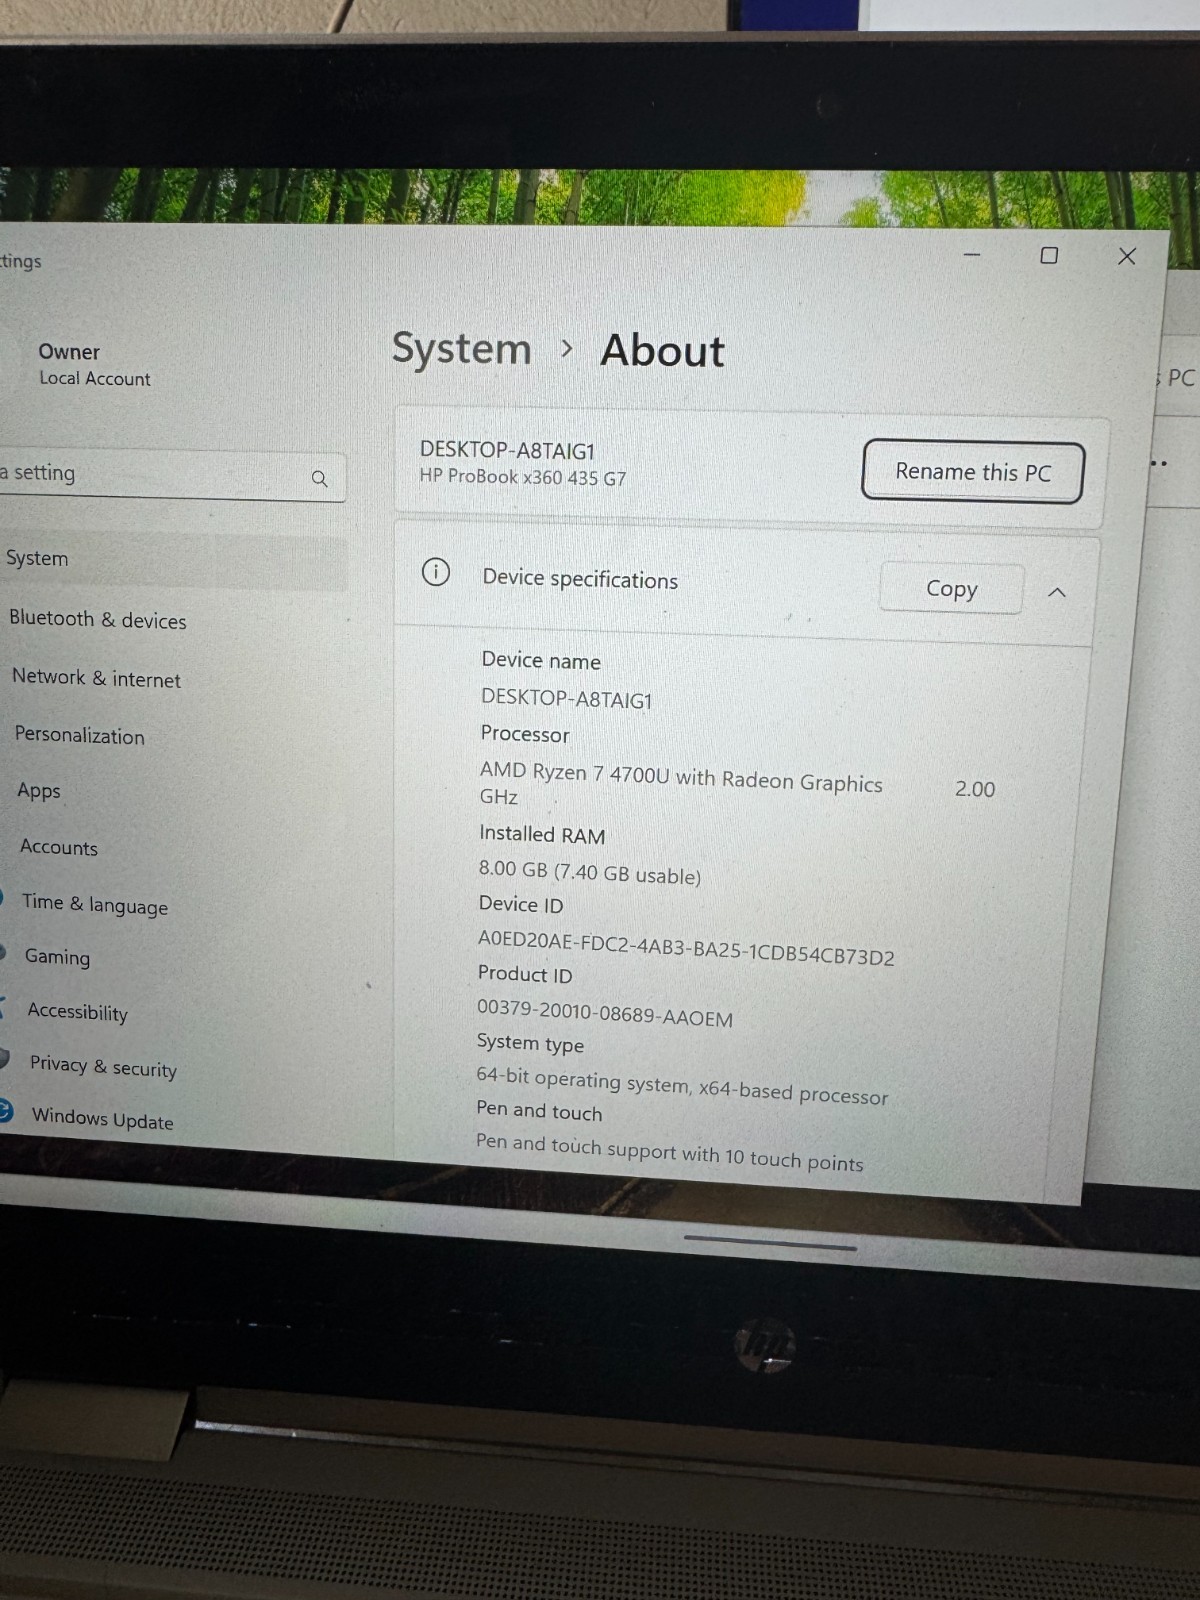Select the Product ID 00379-20010-08689-AAOEM
The image size is (1200, 1600).
[604, 1013]
